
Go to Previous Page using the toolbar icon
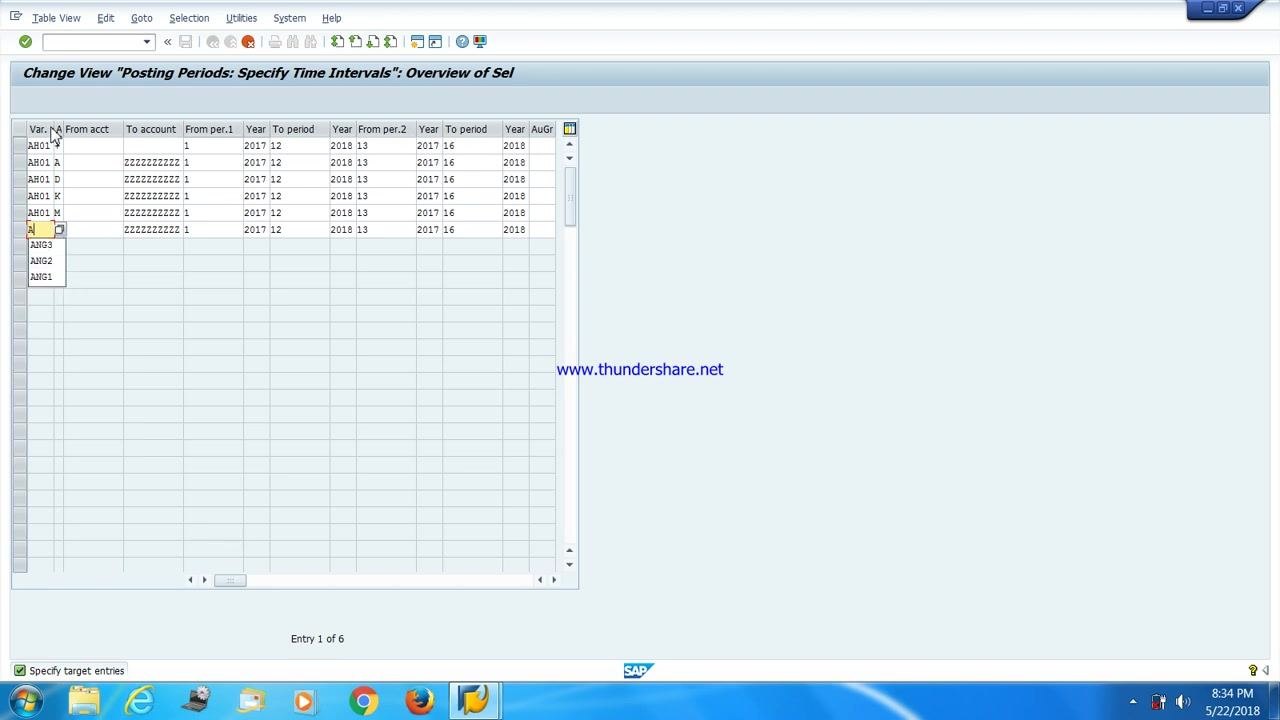[x=355, y=42]
